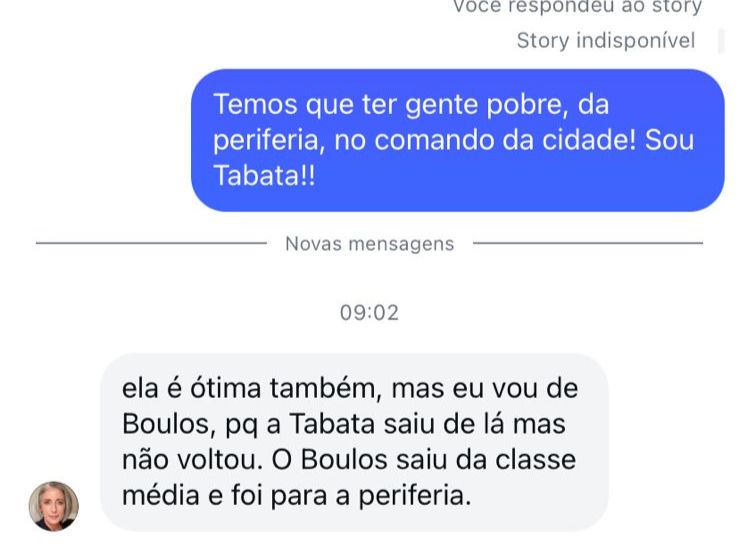Click "Boulos," starting the gray bubble's second line
Screen dimensions: 739x554
[x=169, y=424]
